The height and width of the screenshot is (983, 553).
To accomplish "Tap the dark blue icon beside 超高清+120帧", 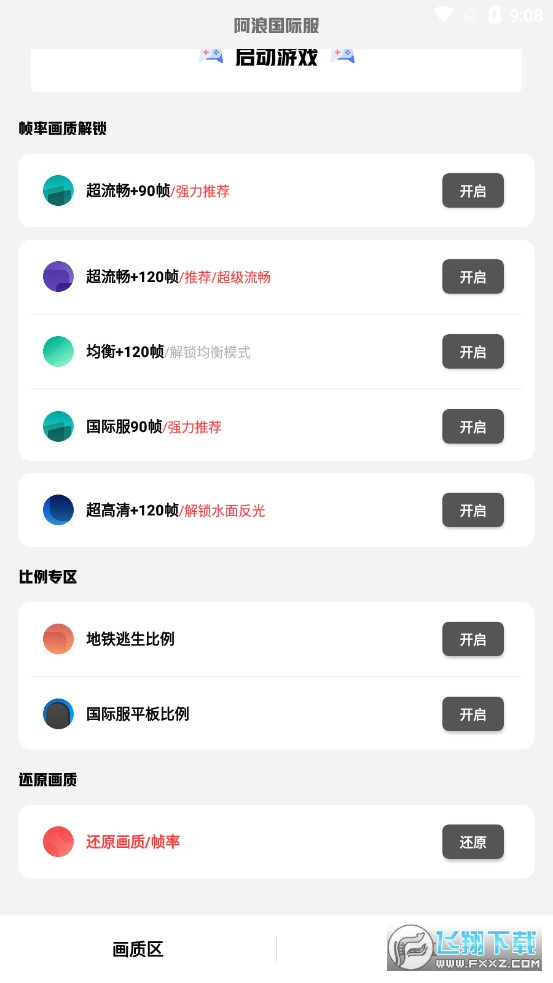I will (x=58, y=510).
